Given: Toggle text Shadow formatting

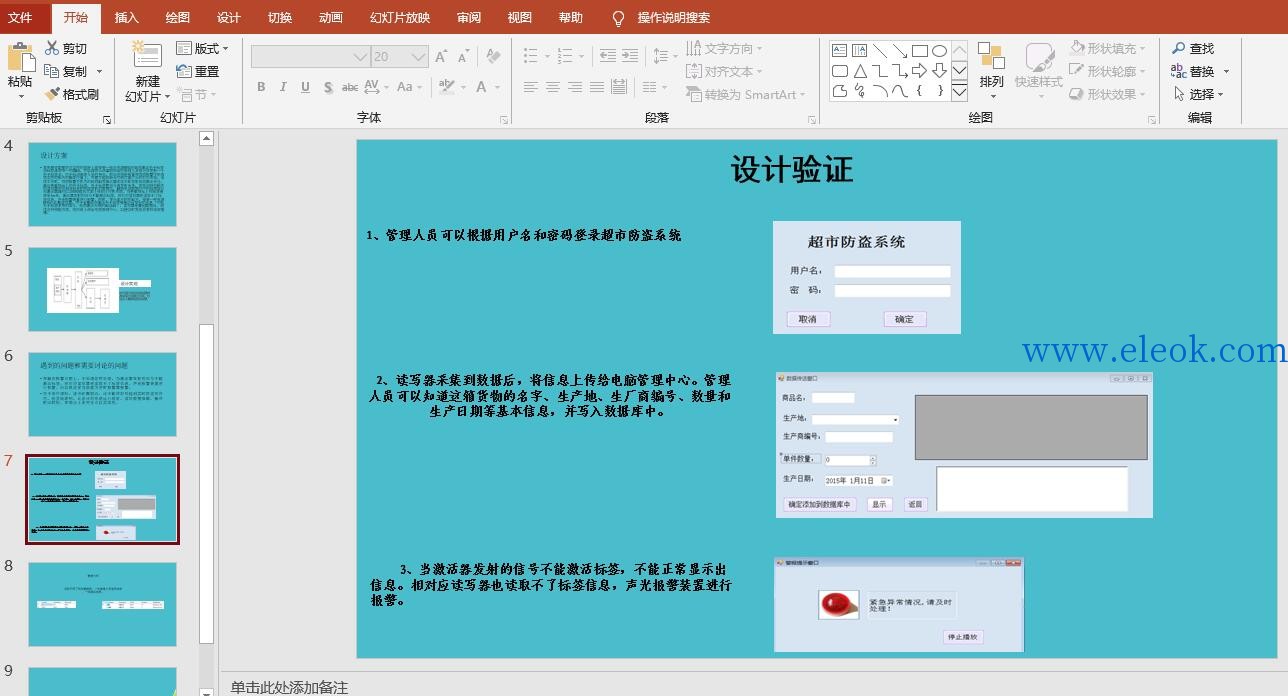Looking at the screenshot, I should point(328,87).
